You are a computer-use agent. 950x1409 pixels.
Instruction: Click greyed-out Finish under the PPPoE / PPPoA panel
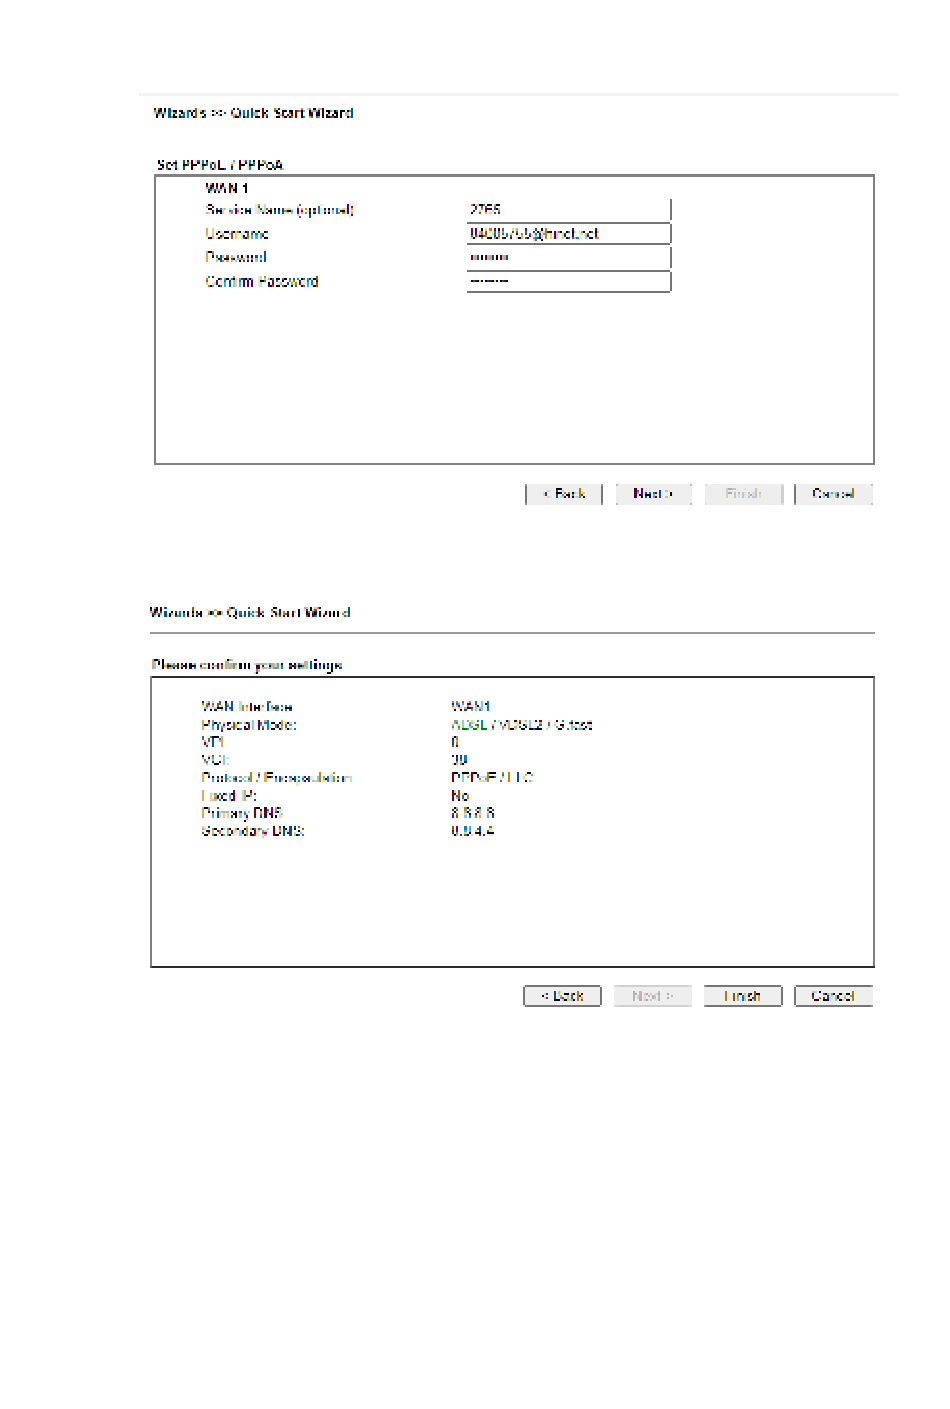[x=743, y=494]
